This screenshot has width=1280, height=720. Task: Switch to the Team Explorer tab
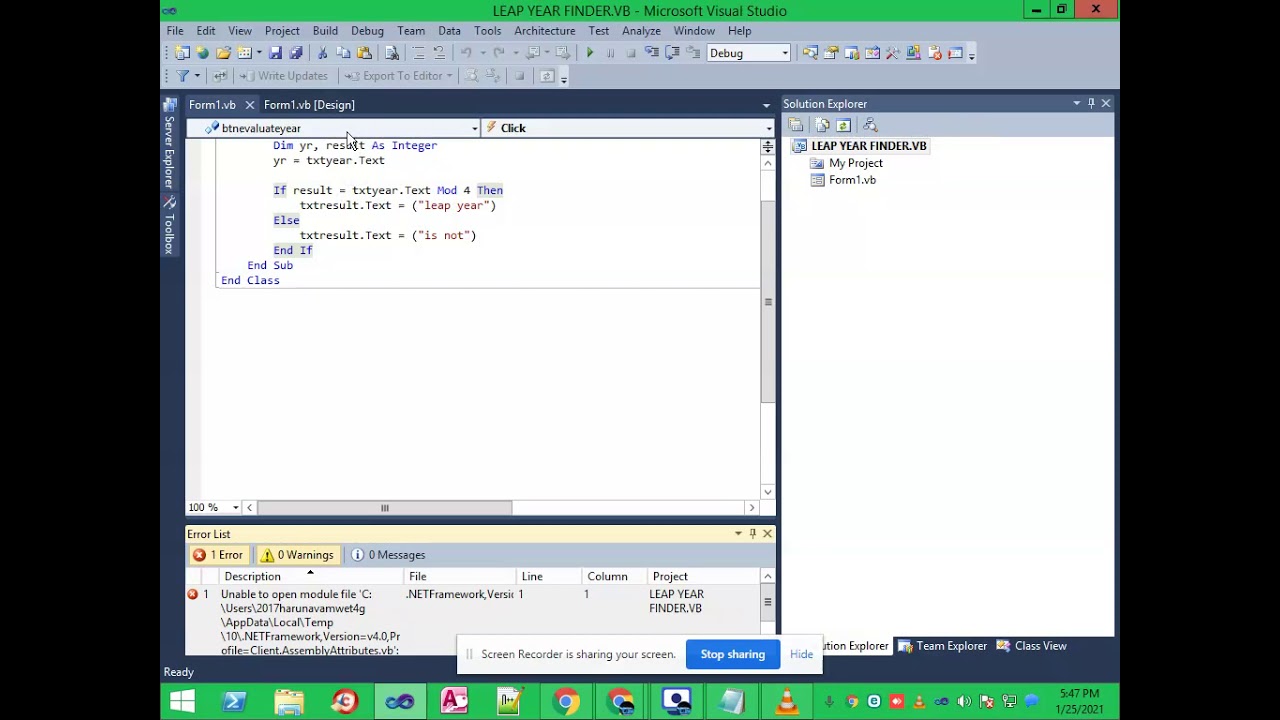tap(943, 646)
